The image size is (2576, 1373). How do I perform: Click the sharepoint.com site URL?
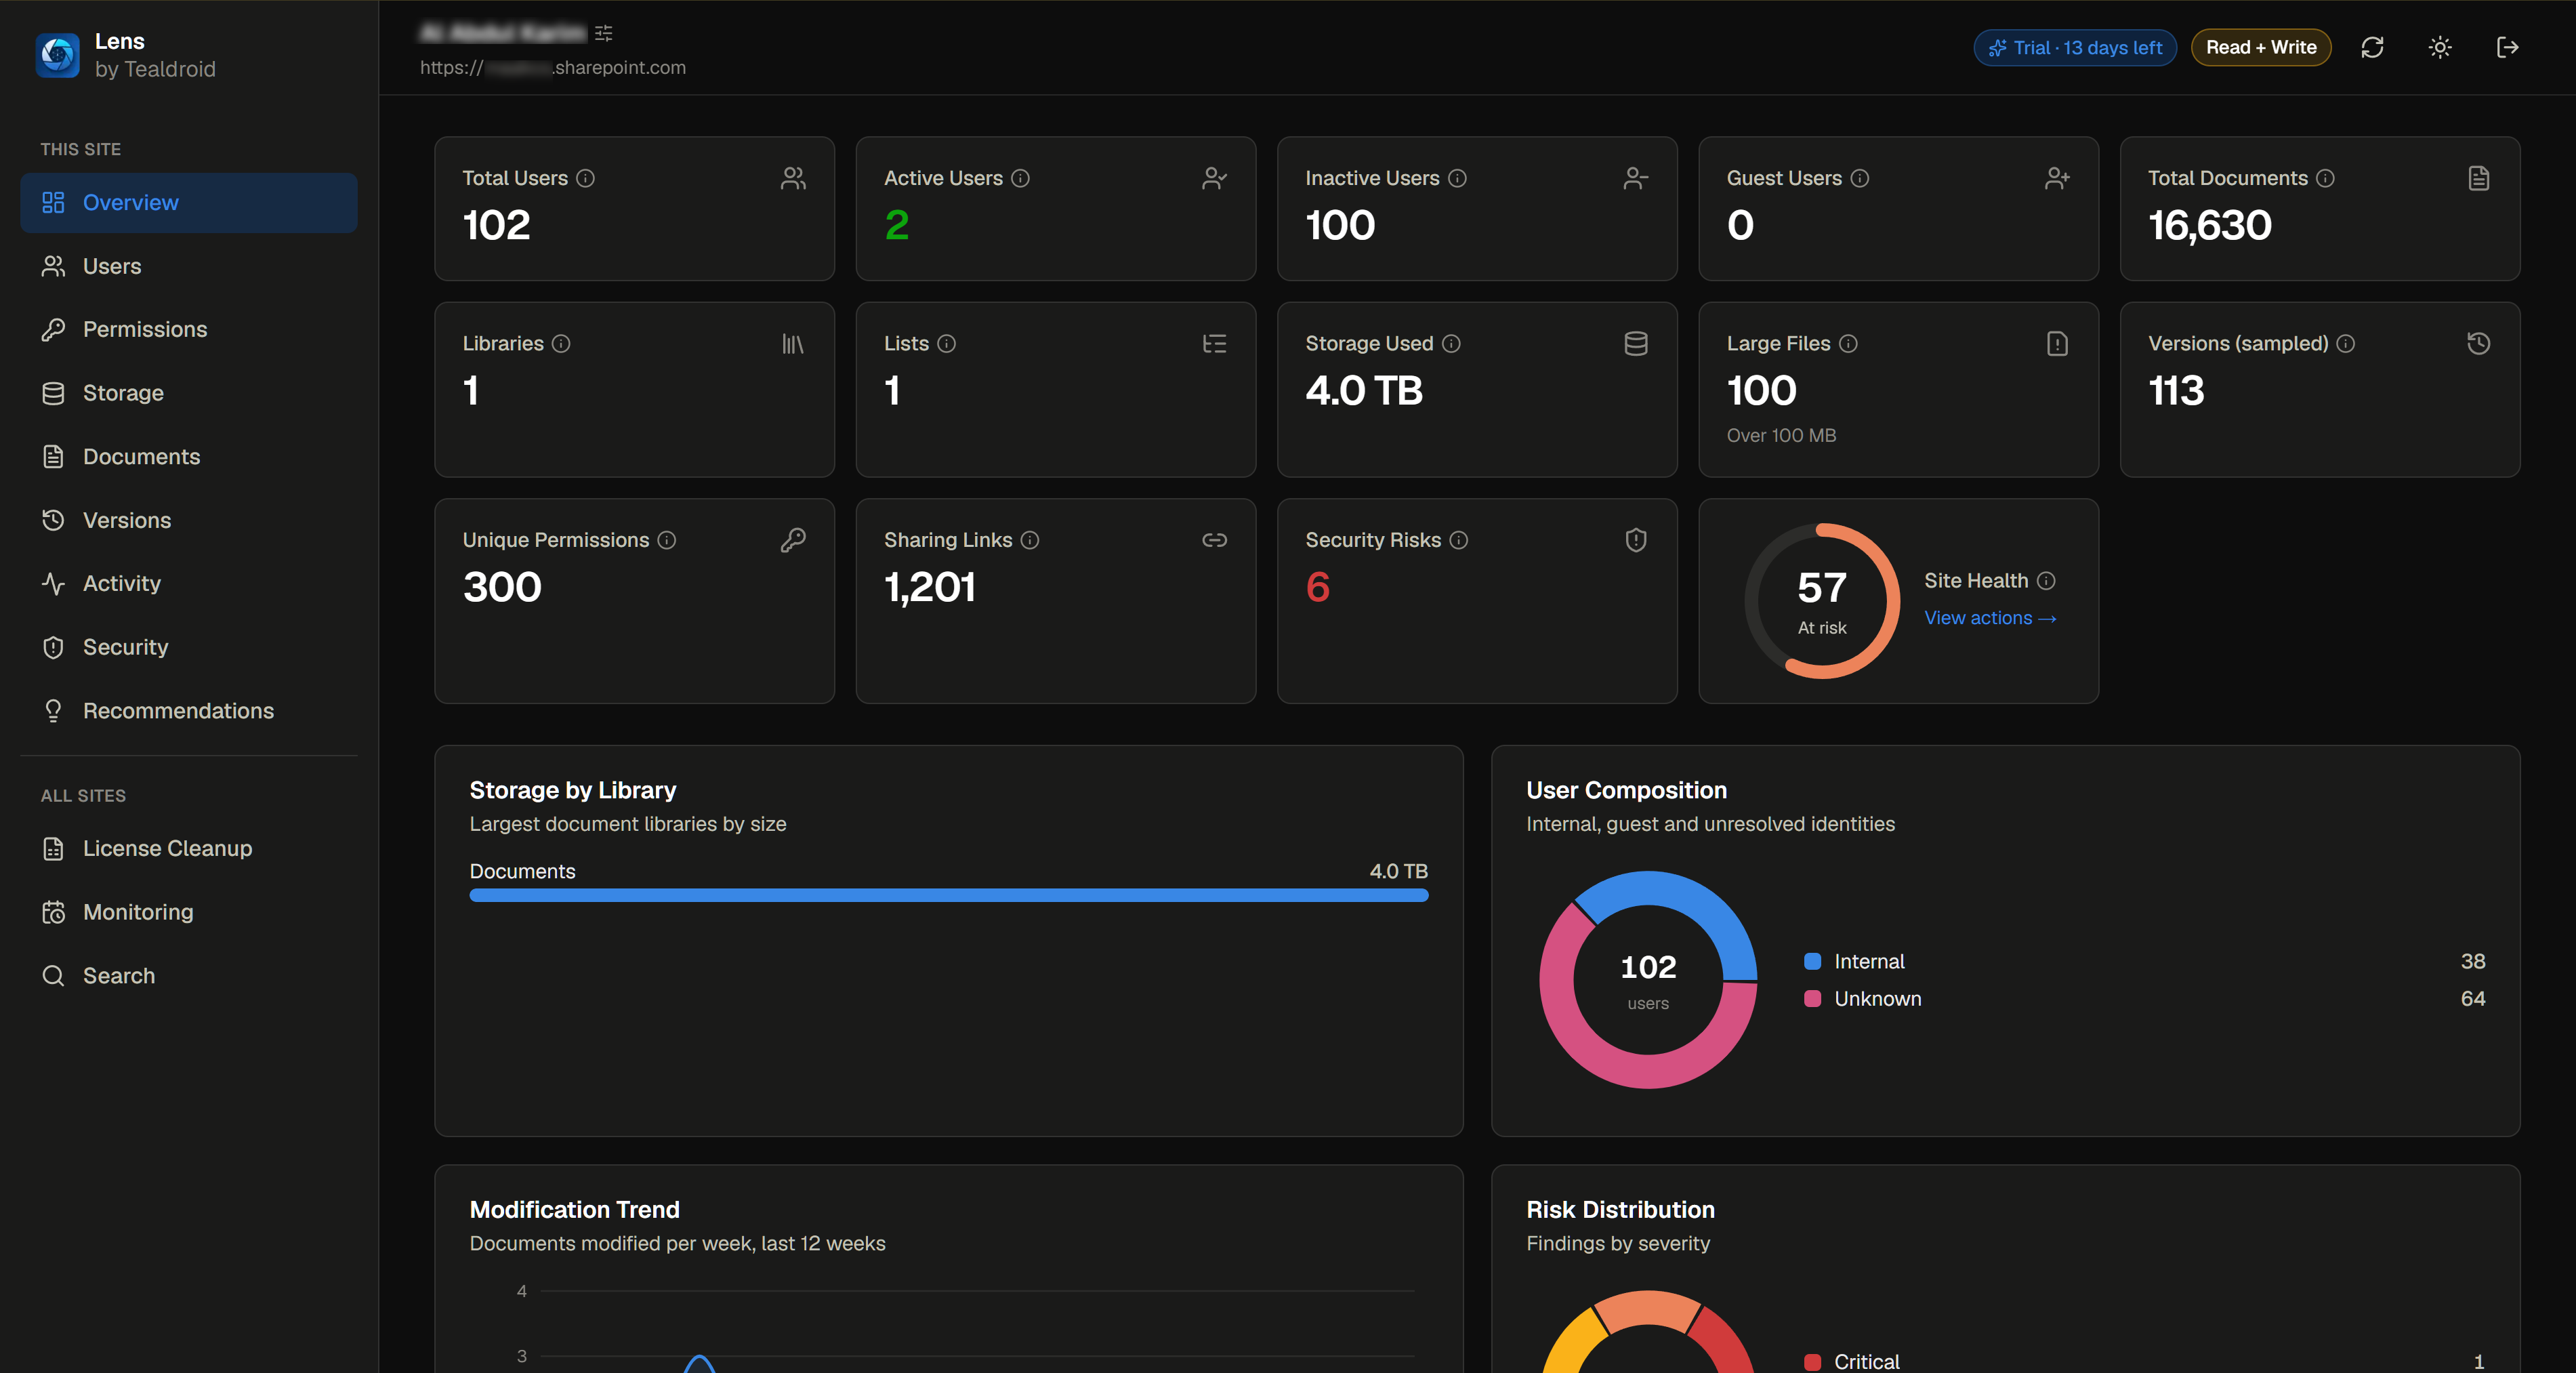point(553,67)
